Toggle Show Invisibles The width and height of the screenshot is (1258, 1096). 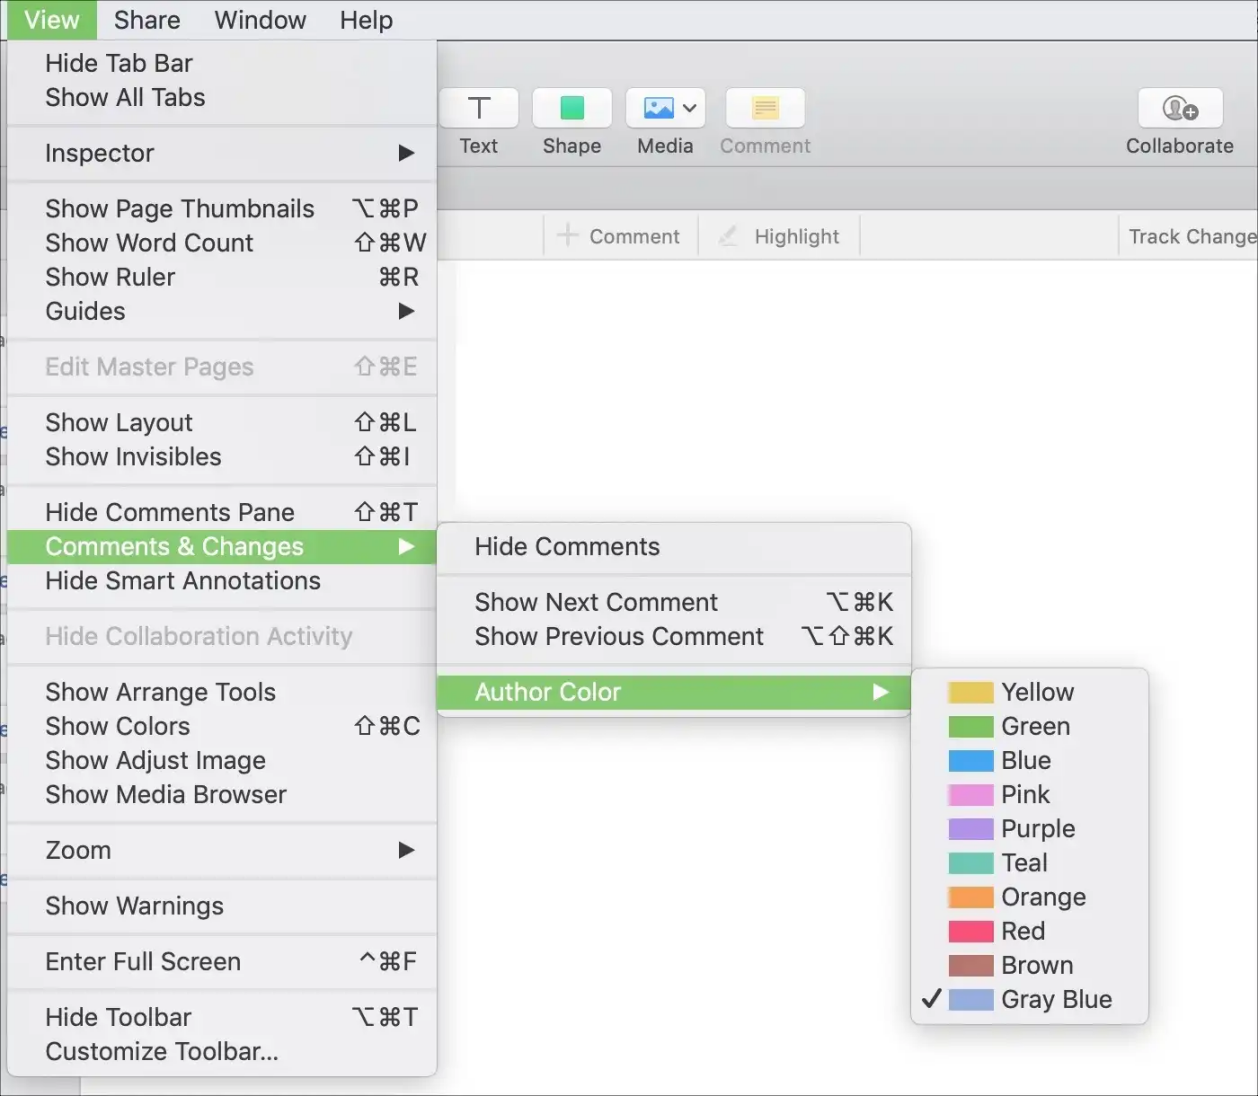(x=133, y=457)
